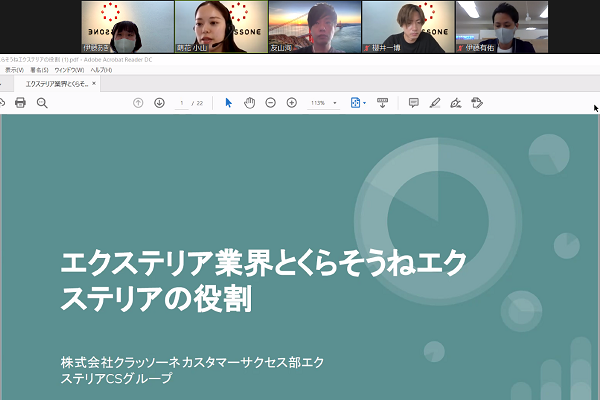Go to previous page with up arrow
The image size is (600, 400).
[x=138, y=103]
